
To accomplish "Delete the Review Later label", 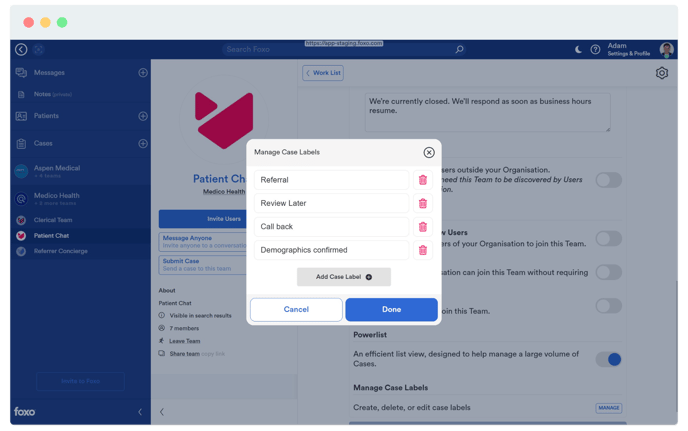I will coord(423,203).
